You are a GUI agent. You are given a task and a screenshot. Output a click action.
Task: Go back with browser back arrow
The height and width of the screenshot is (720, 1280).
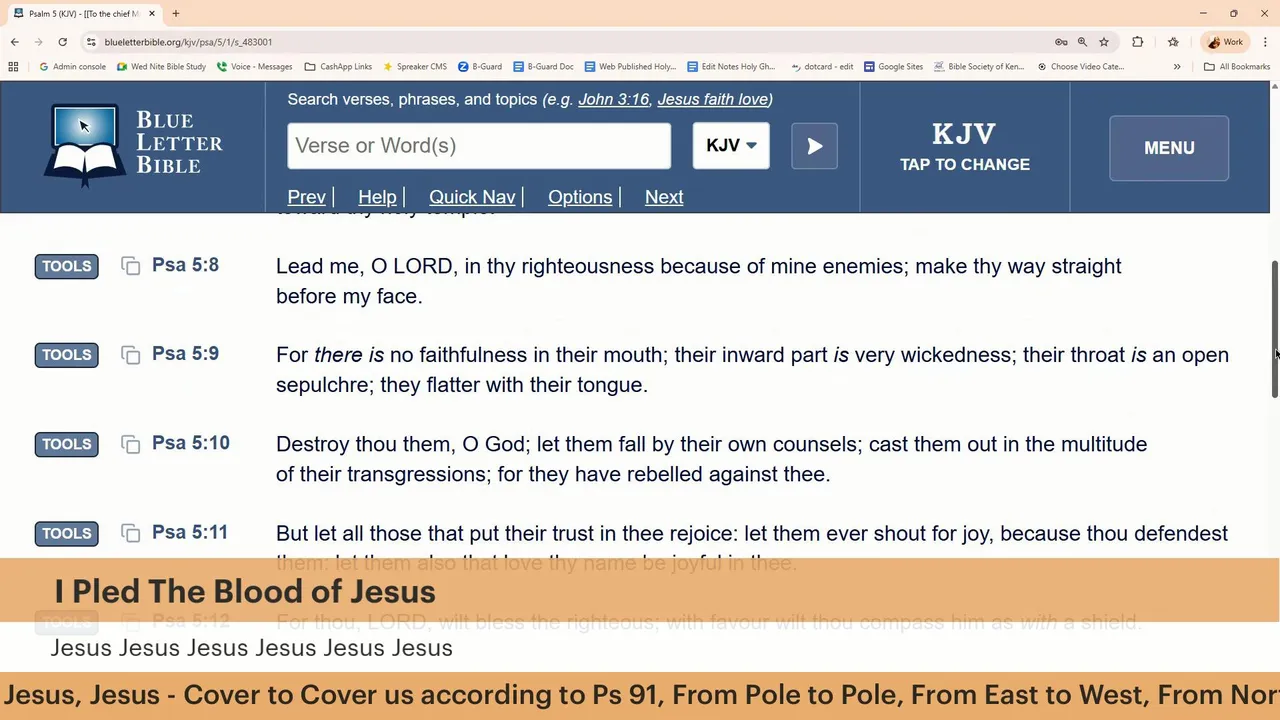[14, 42]
